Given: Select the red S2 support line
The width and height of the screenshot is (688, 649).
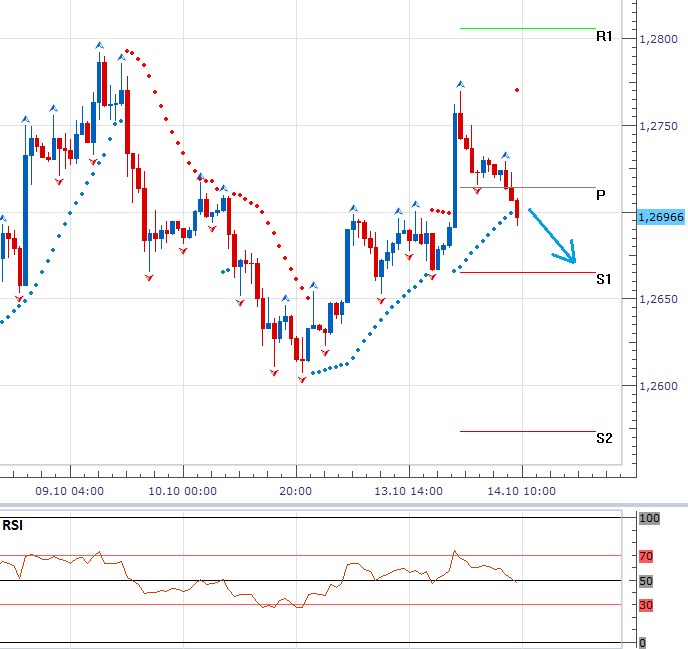Looking at the screenshot, I should tap(527, 431).
